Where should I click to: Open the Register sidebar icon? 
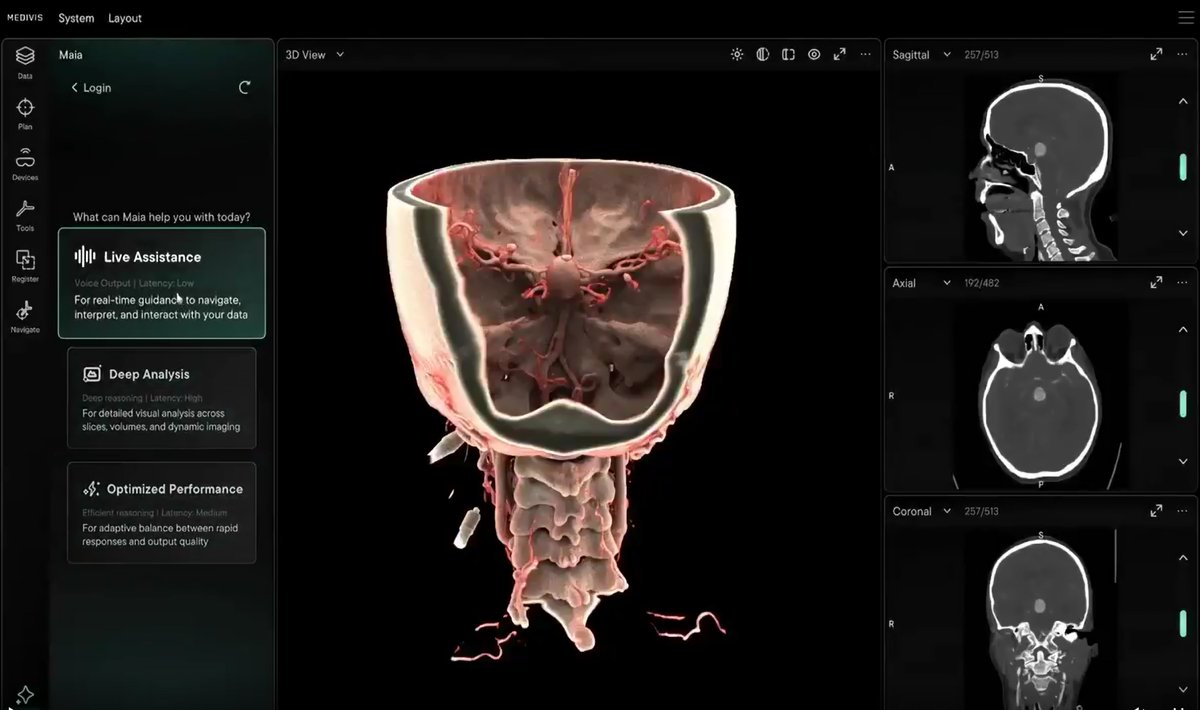pos(25,260)
